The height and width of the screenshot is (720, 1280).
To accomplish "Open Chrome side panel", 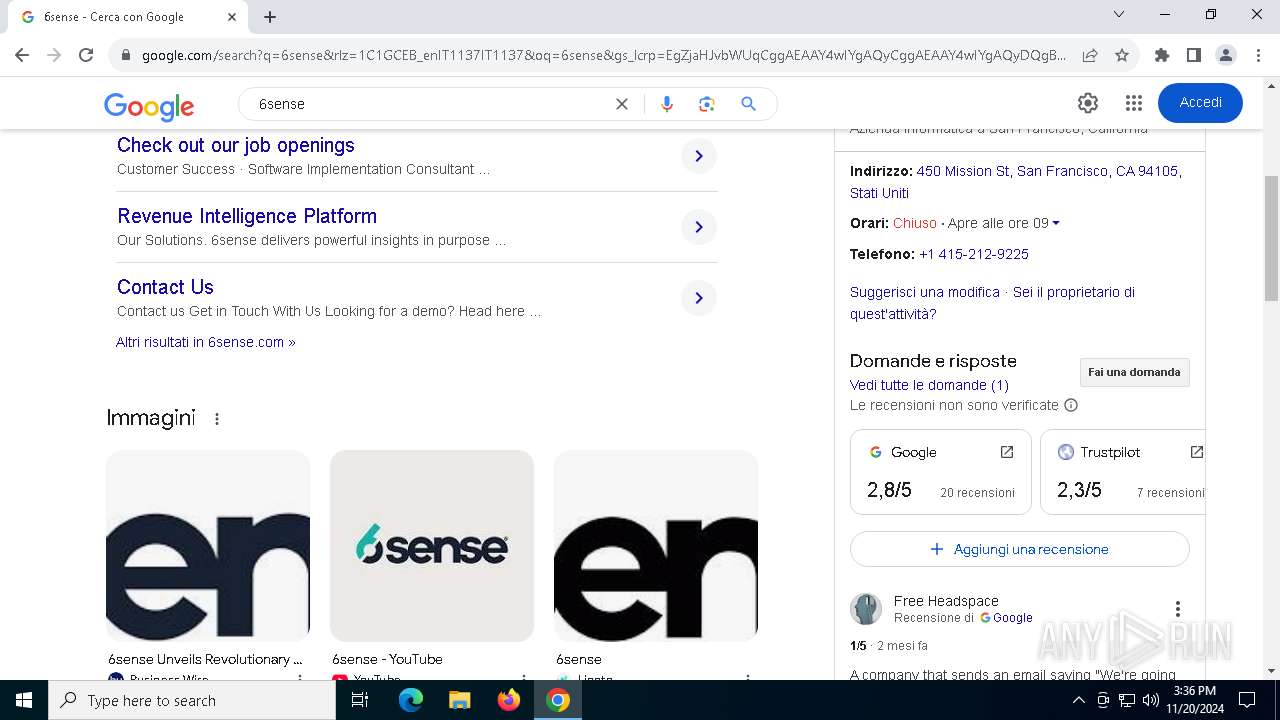I will (1193, 55).
